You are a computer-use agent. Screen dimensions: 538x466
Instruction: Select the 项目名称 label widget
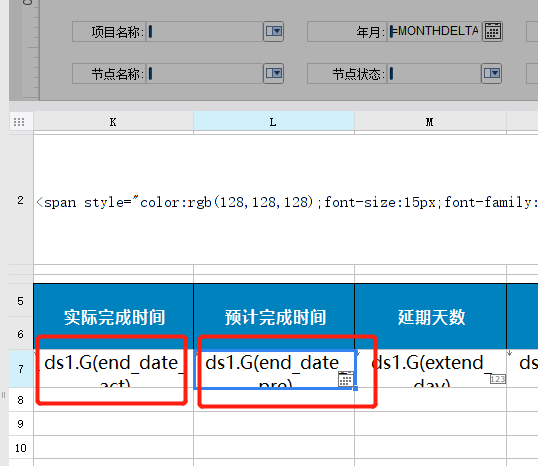coord(109,32)
